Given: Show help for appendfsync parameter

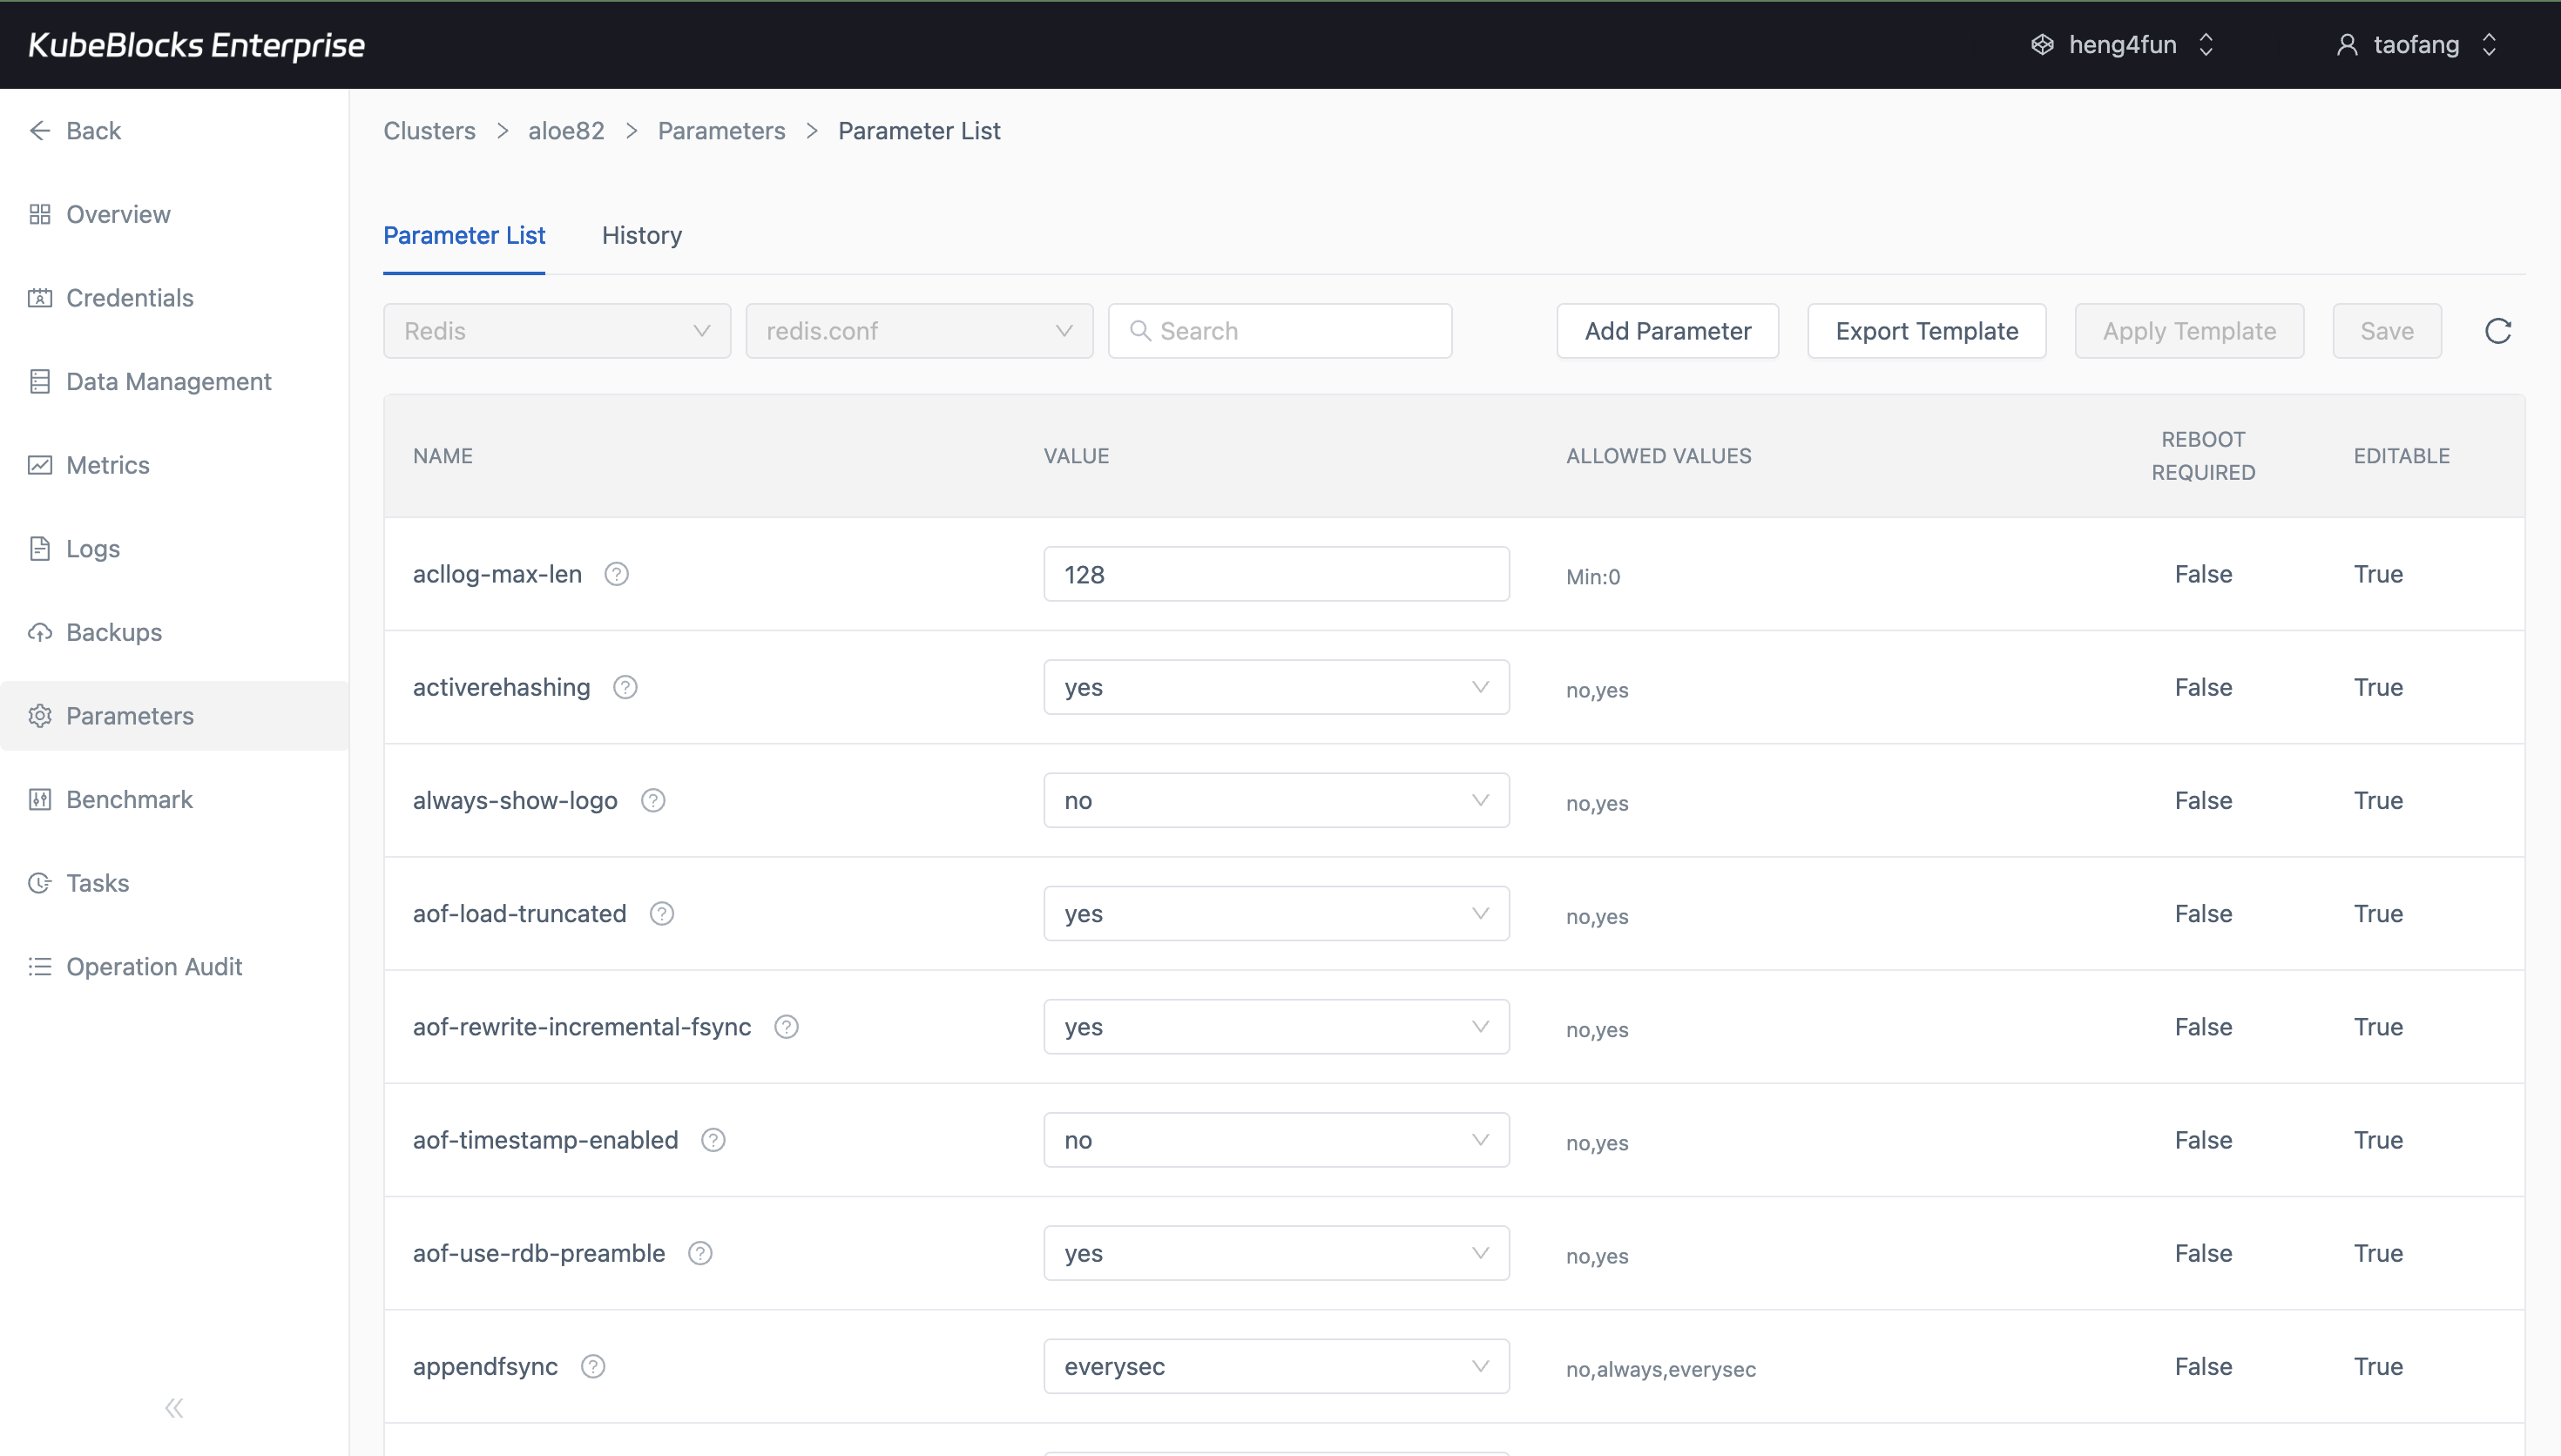Looking at the screenshot, I should (x=594, y=1365).
